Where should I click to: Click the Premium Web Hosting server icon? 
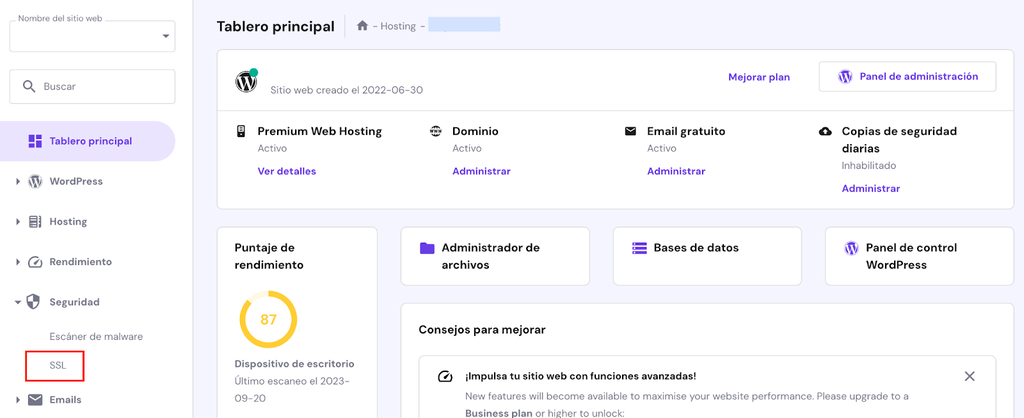pos(241,131)
